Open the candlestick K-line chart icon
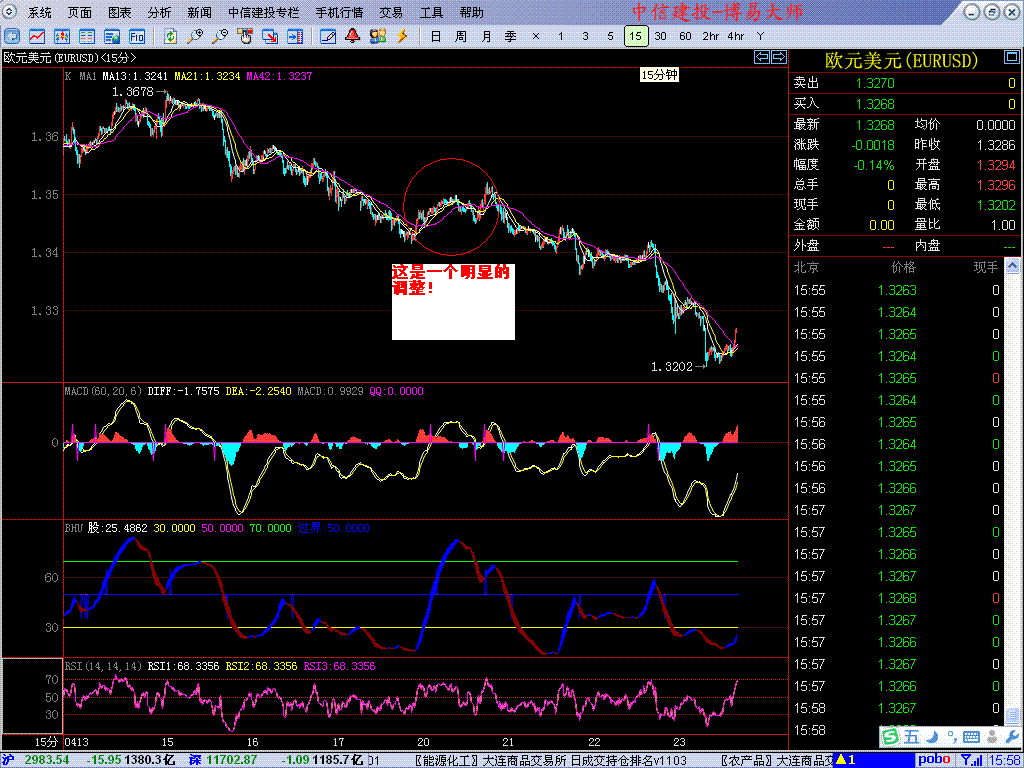The image size is (1024, 768). coord(62,37)
